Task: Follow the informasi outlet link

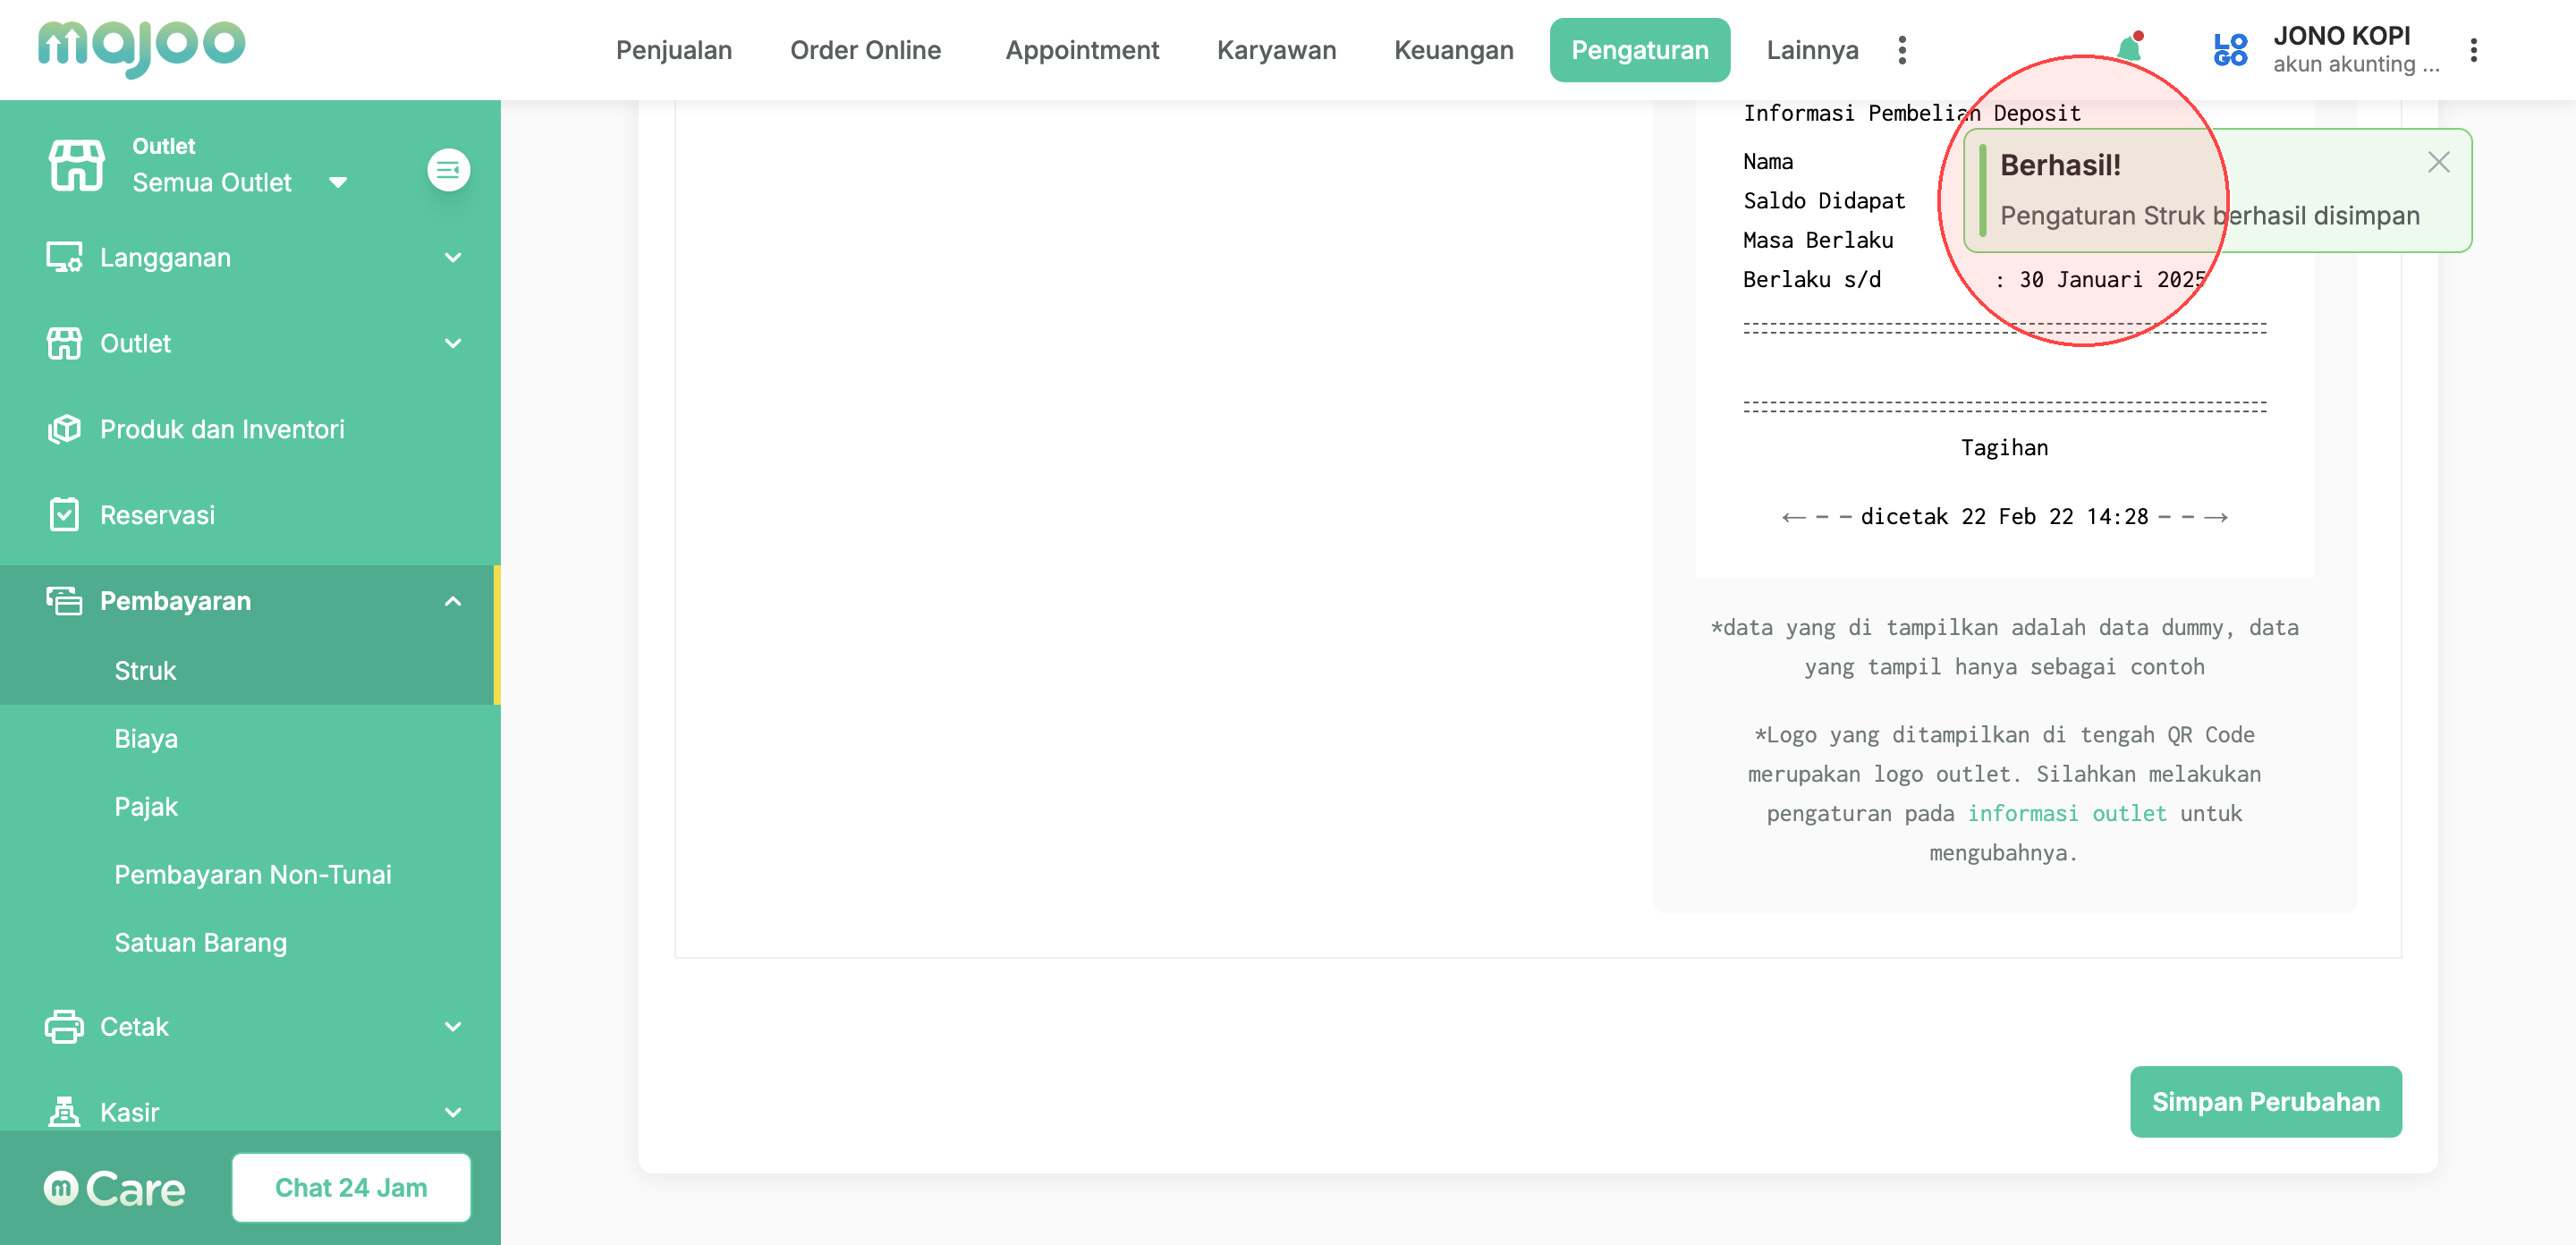Action: point(2066,813)
